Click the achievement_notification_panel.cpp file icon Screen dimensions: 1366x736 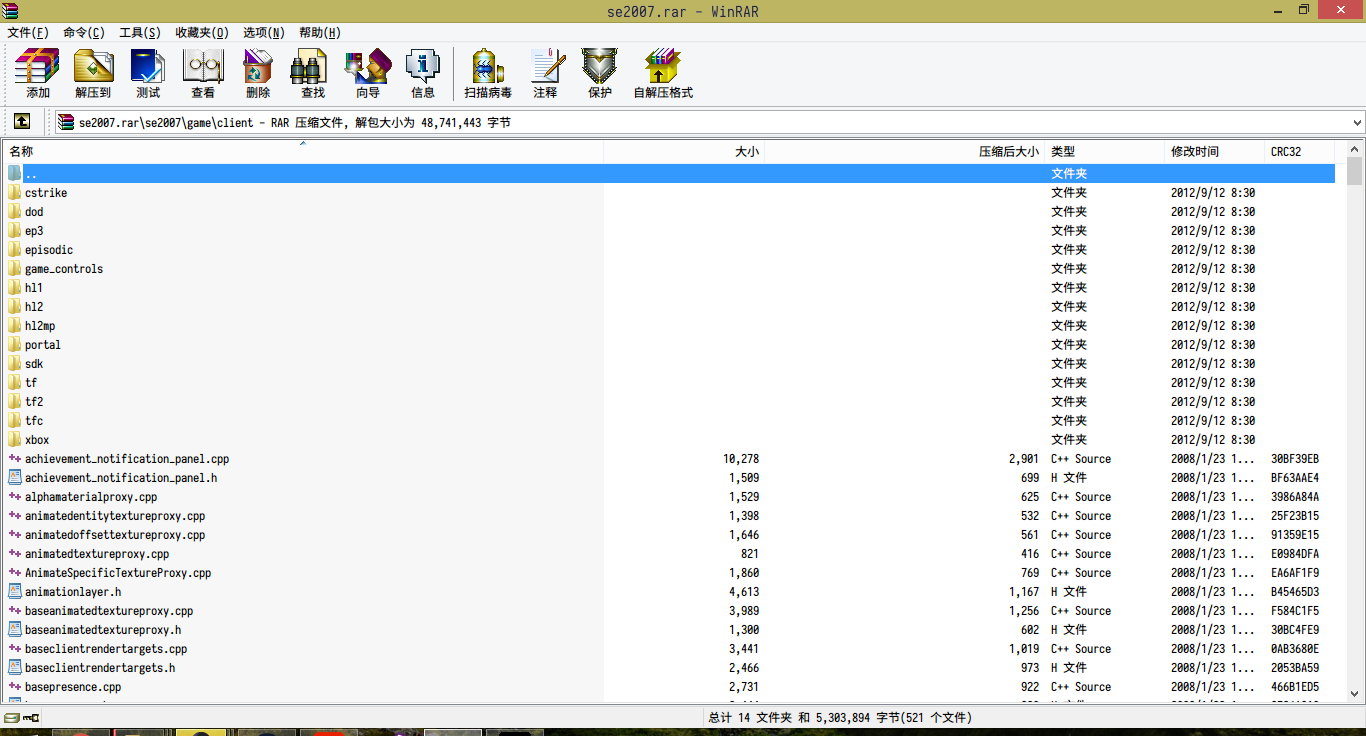14,459
